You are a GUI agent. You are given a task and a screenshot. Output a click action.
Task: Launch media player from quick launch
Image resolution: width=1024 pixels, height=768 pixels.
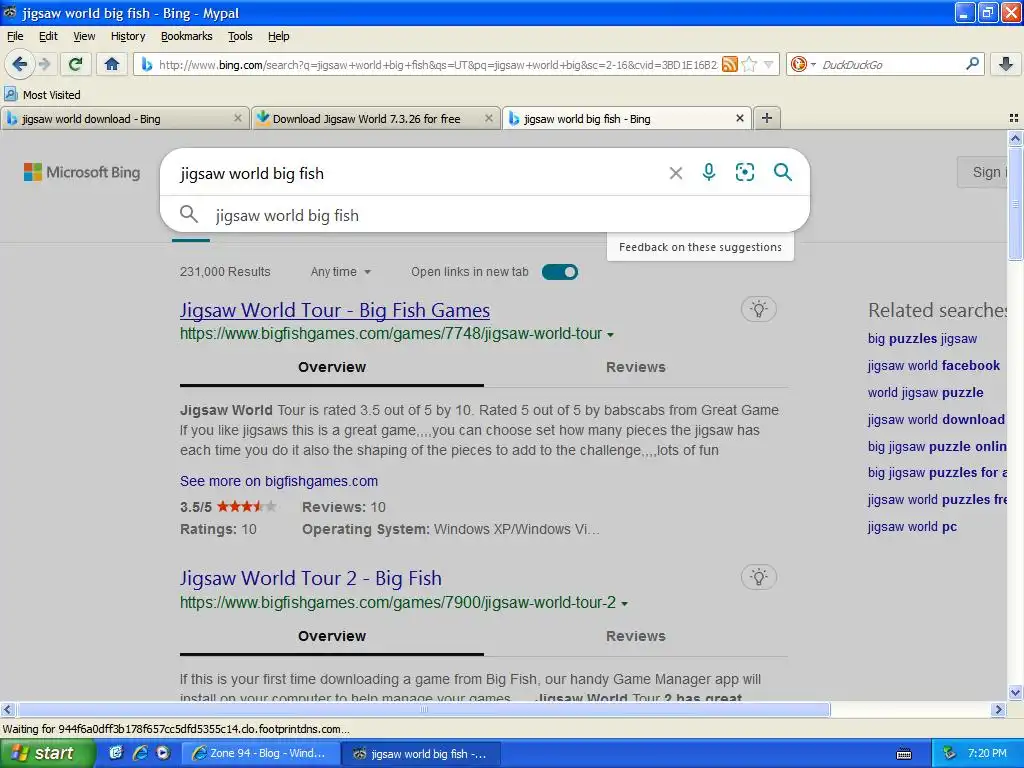(163, 753)
